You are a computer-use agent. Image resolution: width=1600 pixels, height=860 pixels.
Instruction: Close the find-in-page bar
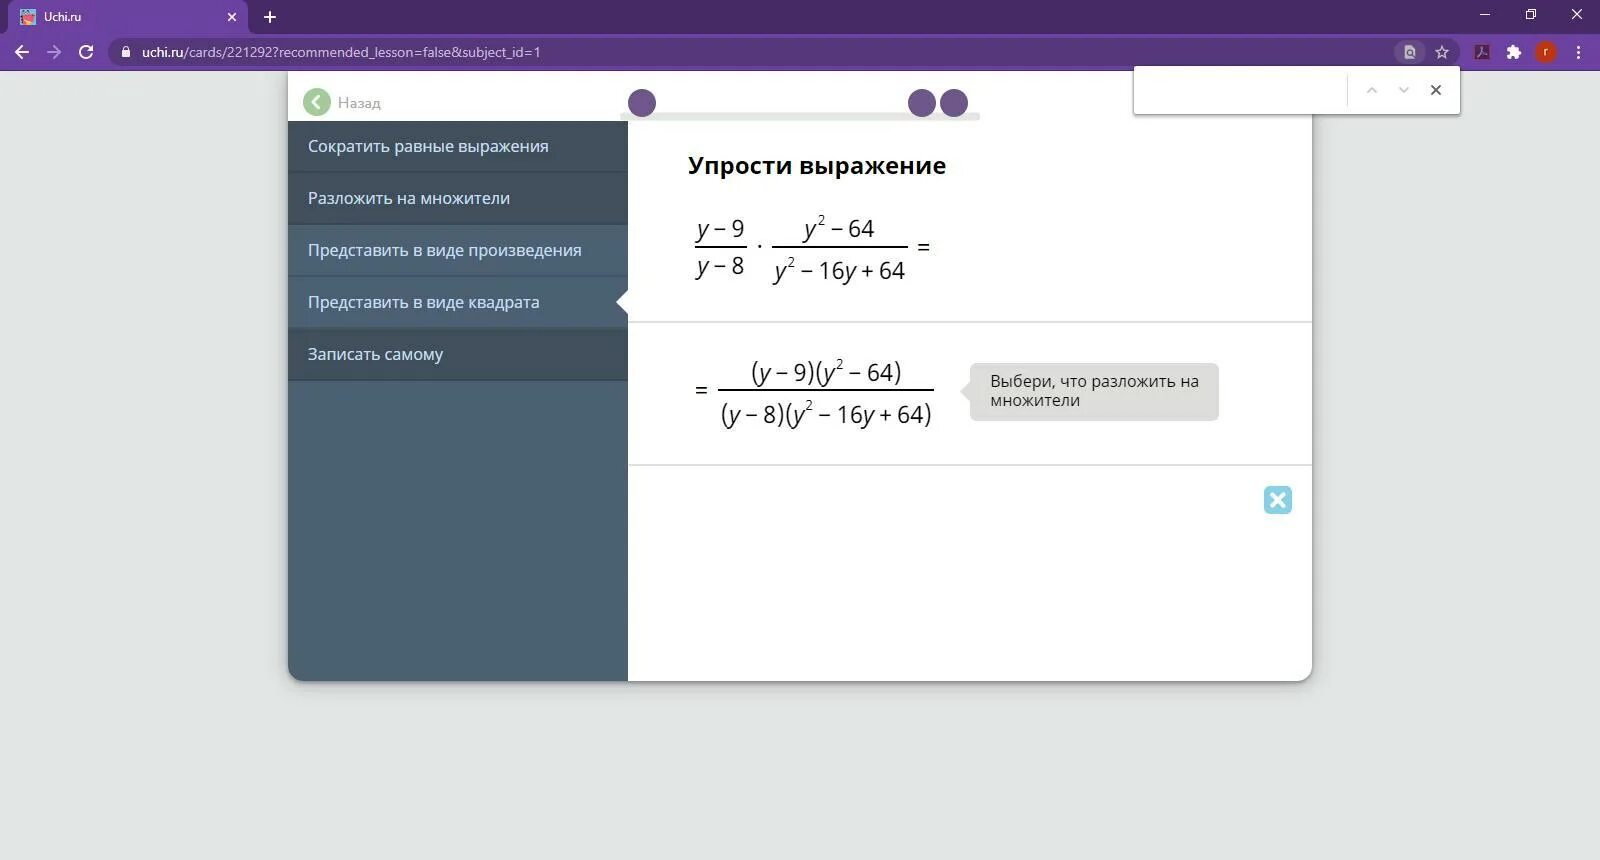pos(1436,90)
